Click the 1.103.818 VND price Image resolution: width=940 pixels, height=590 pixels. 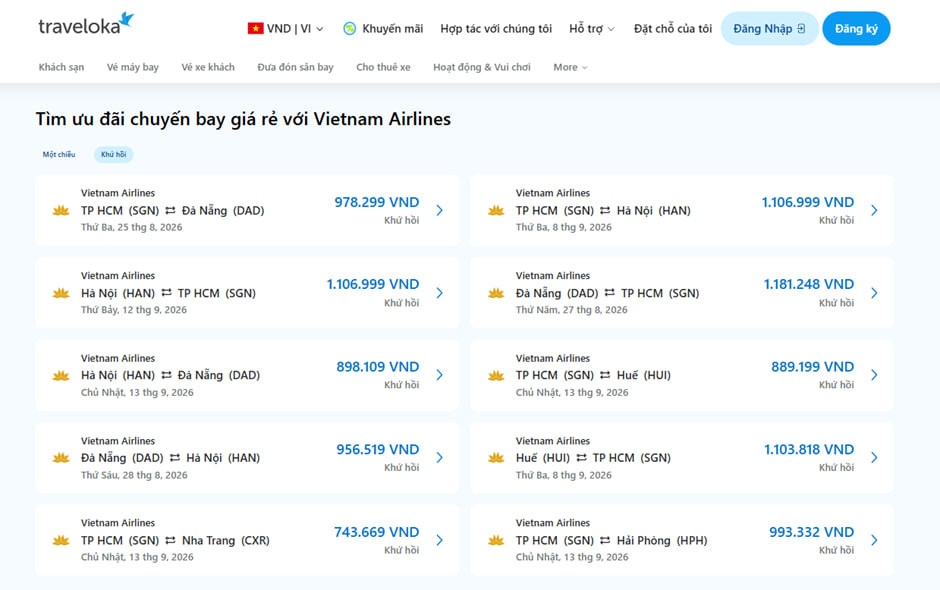[x=809, y=450]
